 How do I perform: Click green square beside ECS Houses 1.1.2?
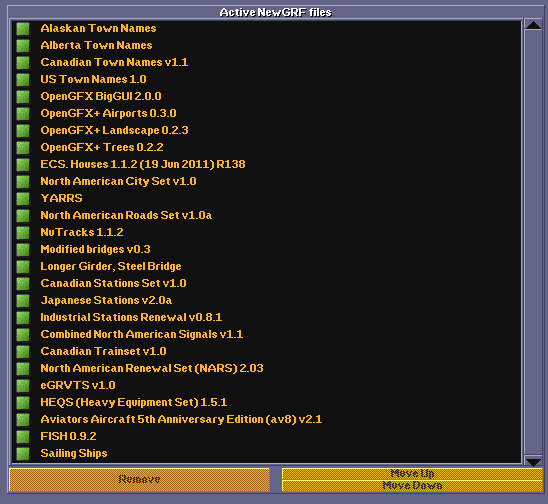(x=23, y=165)
